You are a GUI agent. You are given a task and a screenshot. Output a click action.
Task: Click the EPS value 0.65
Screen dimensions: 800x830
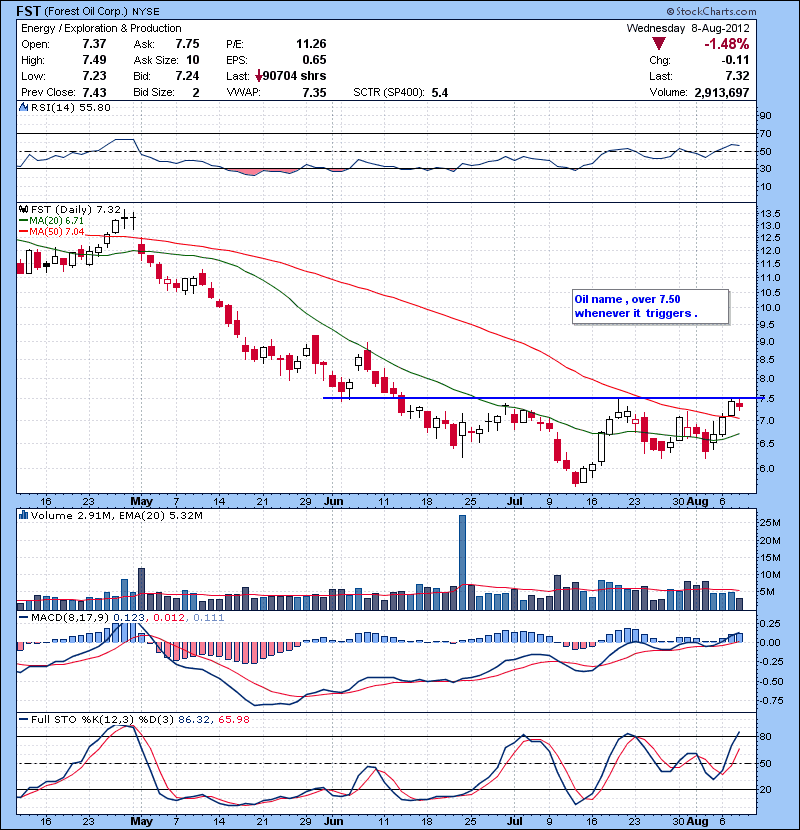coord(314,60)
